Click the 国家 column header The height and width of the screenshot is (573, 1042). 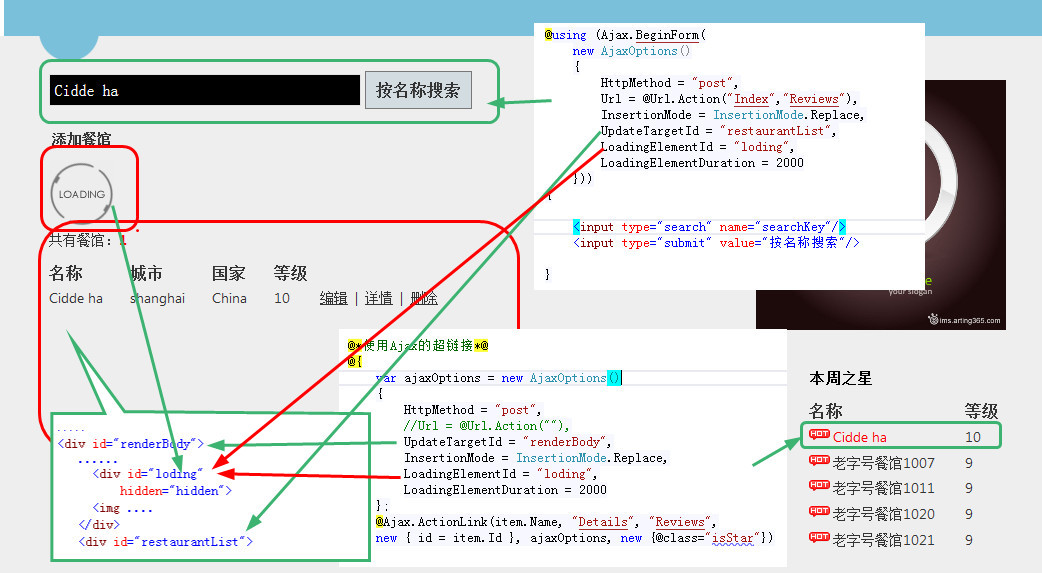click(228, 273)
